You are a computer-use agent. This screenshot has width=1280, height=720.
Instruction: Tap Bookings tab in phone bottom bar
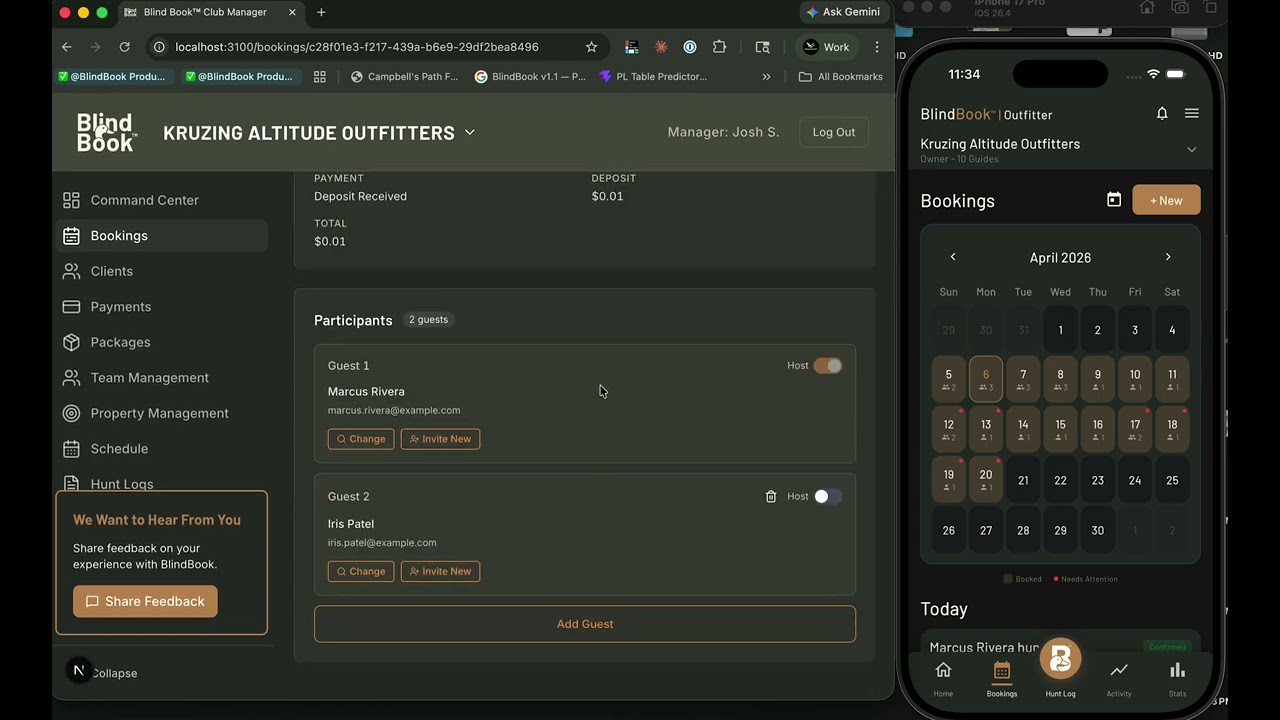(1002, 679)
